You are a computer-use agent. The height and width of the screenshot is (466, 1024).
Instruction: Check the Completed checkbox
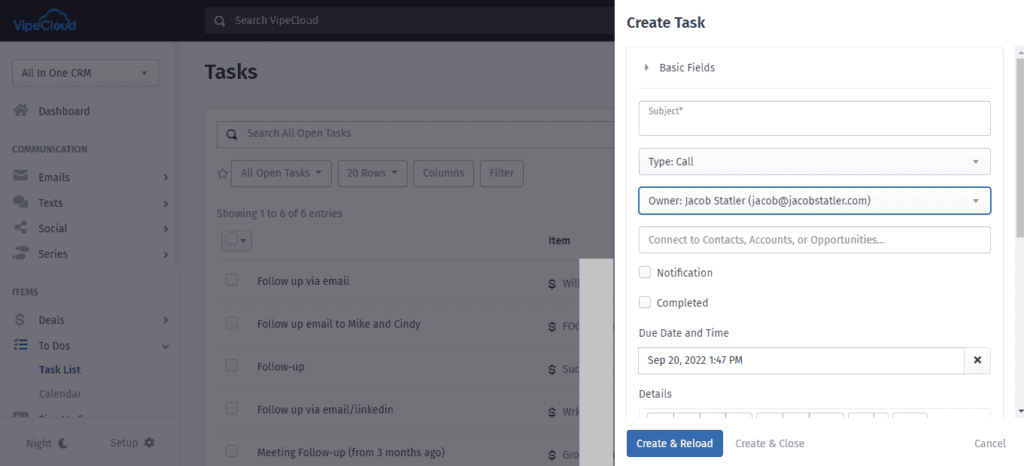point(645,302)
